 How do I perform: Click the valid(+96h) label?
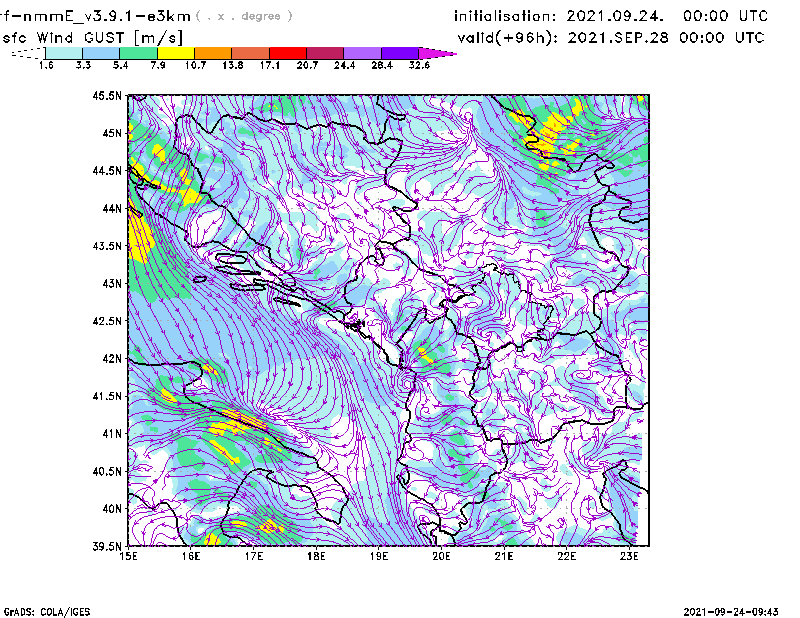(x=508, y=38)
